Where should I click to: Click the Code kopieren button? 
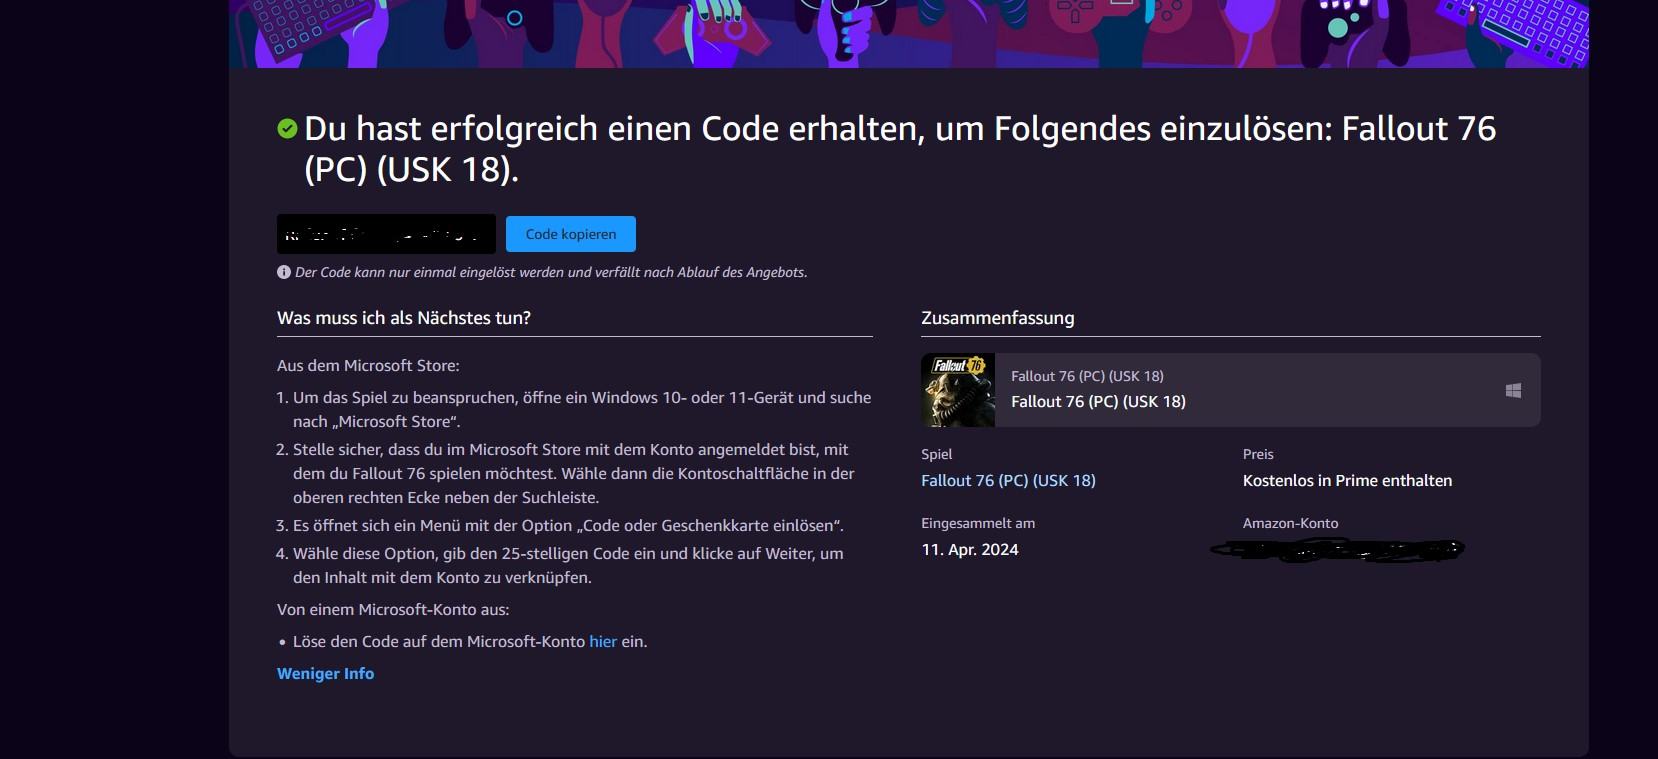coord(570,234)
